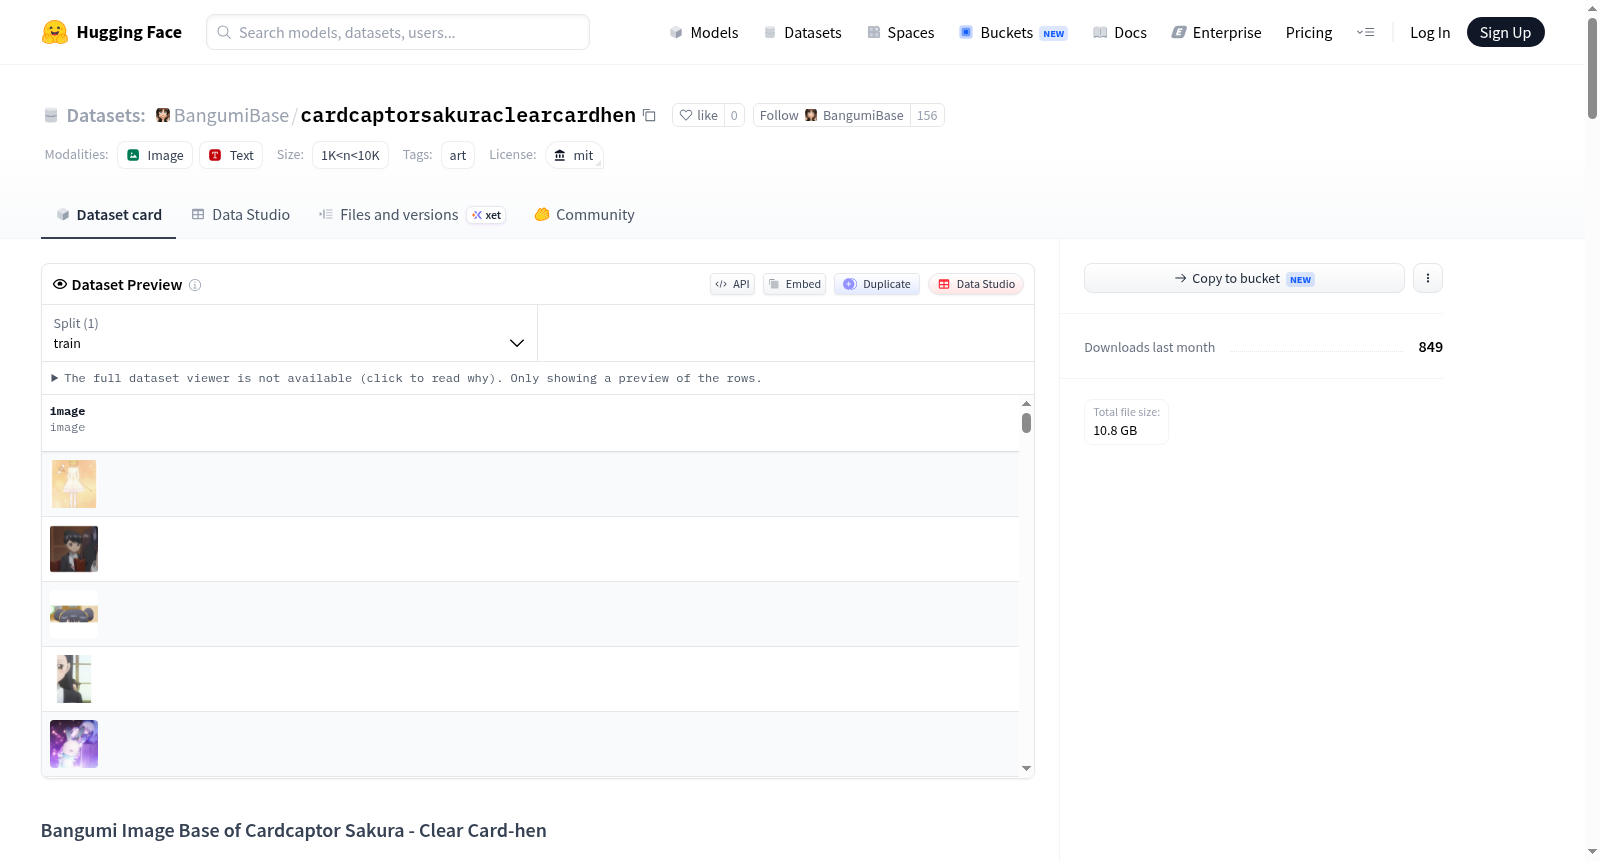This screenshot has height=861, width=1600.
Task: Click the Dataset Preview info icon
Action: pyautogui.click(x=195, y=285)
